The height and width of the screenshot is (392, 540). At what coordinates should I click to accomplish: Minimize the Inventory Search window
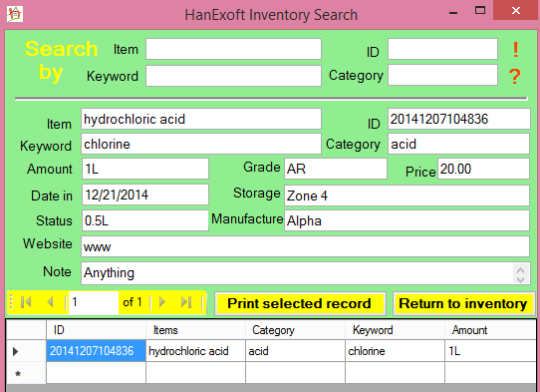pyautogui.click(x=453, y=12)
